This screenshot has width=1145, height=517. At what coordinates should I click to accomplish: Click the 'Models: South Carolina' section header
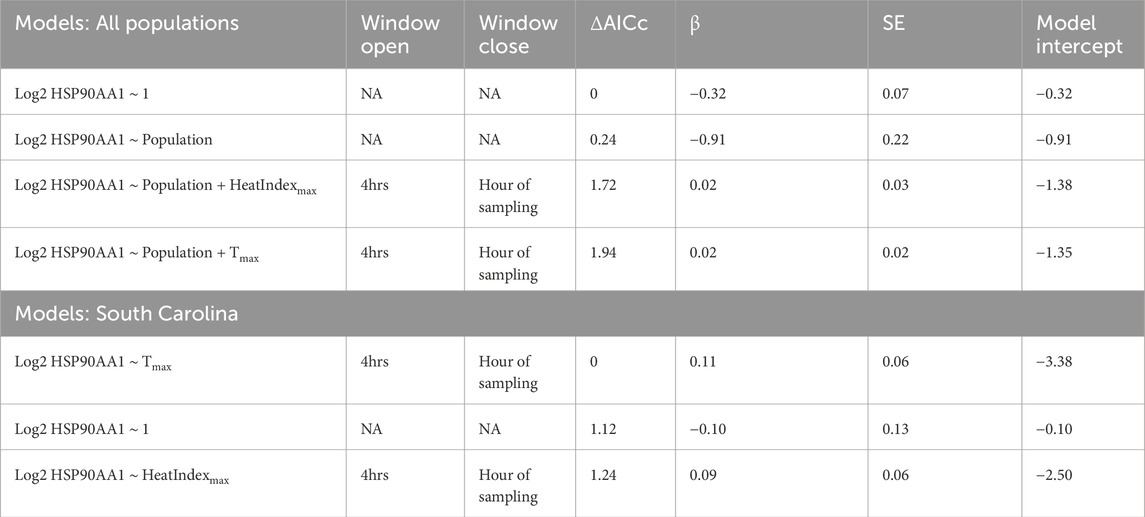coord(572,313)
